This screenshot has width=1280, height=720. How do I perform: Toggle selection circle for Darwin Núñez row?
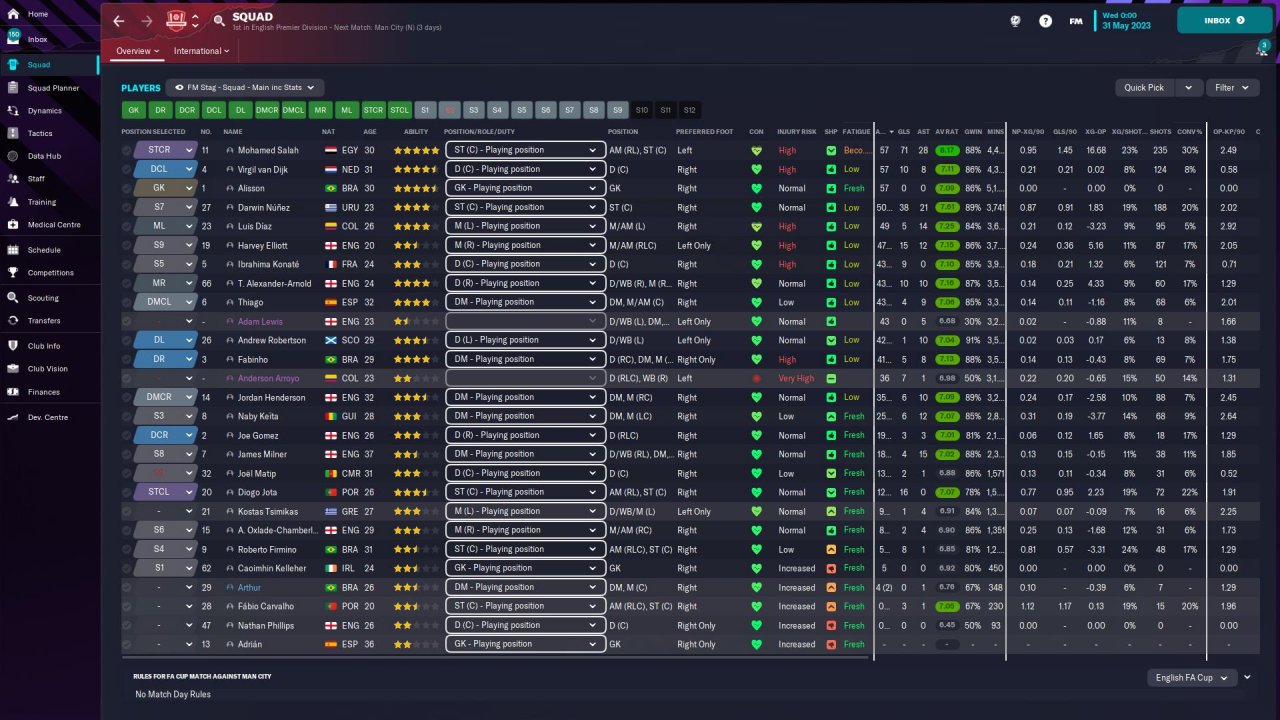click(x=127, y=207)
